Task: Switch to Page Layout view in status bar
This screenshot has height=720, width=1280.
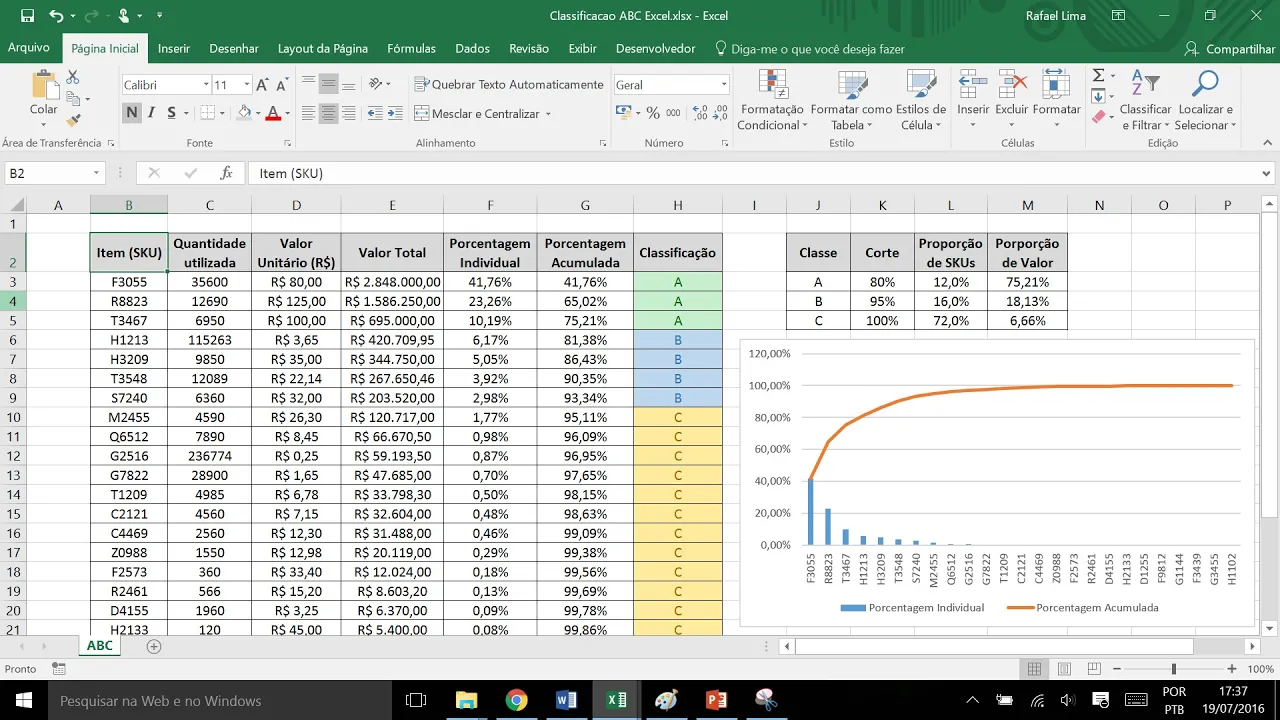Action: [x=1064, y=669]
